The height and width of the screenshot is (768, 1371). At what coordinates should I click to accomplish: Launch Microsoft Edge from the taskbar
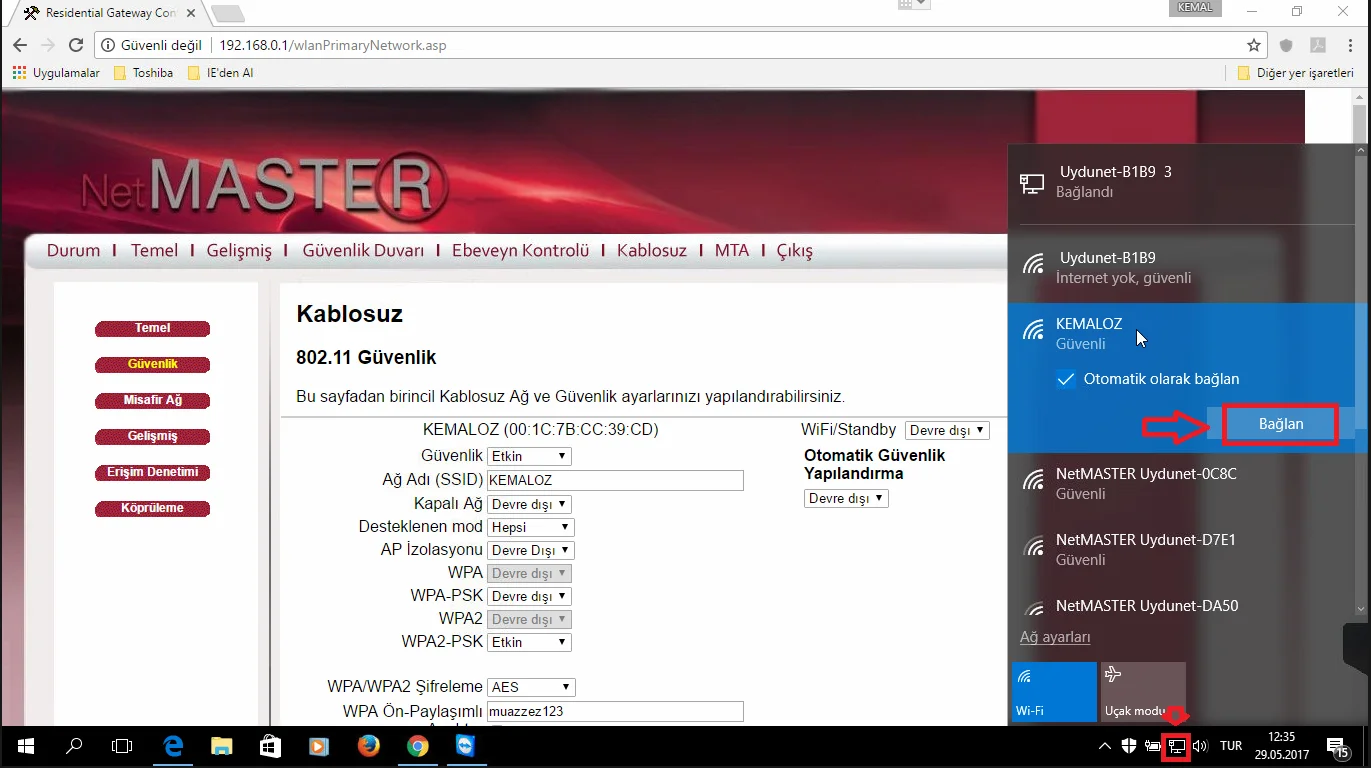point(172,745)
